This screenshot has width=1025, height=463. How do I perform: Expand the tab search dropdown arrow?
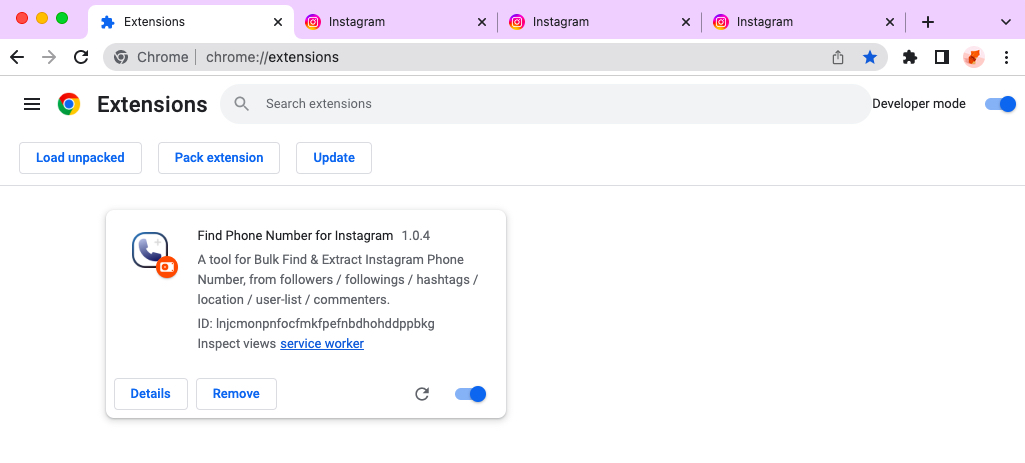[x=1005, y=21]
